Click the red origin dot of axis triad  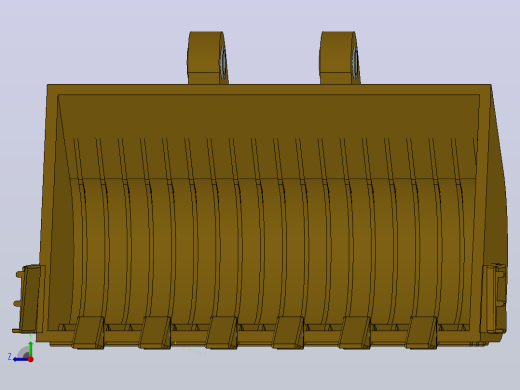point(31,359)
